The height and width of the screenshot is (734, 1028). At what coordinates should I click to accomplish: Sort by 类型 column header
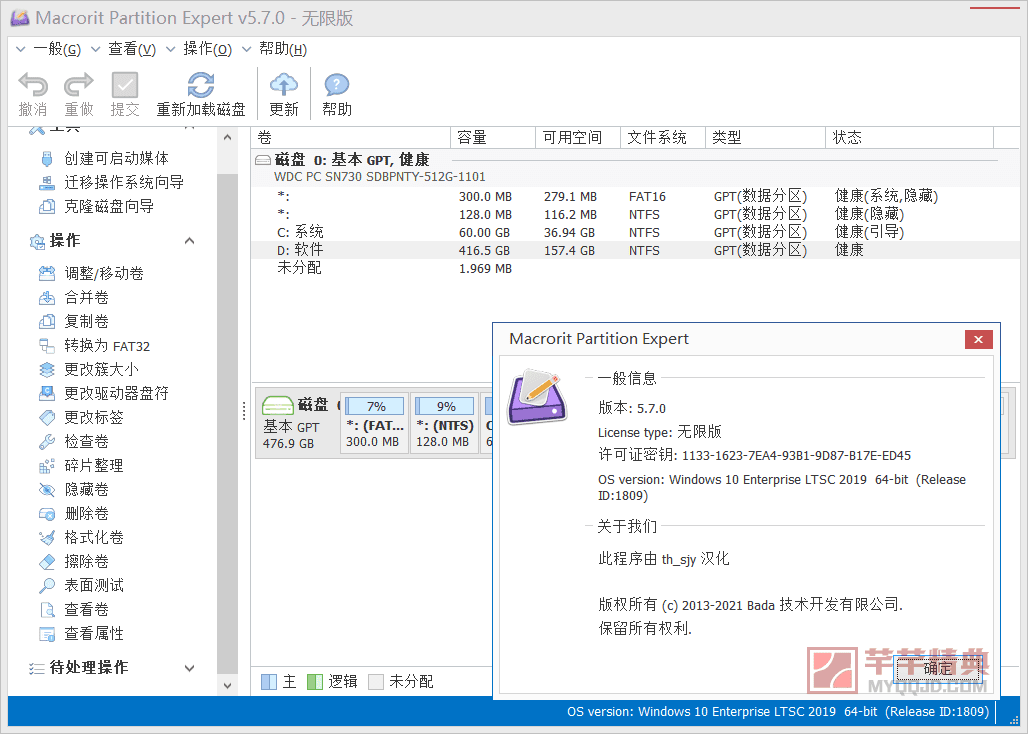tap(765, 138)
